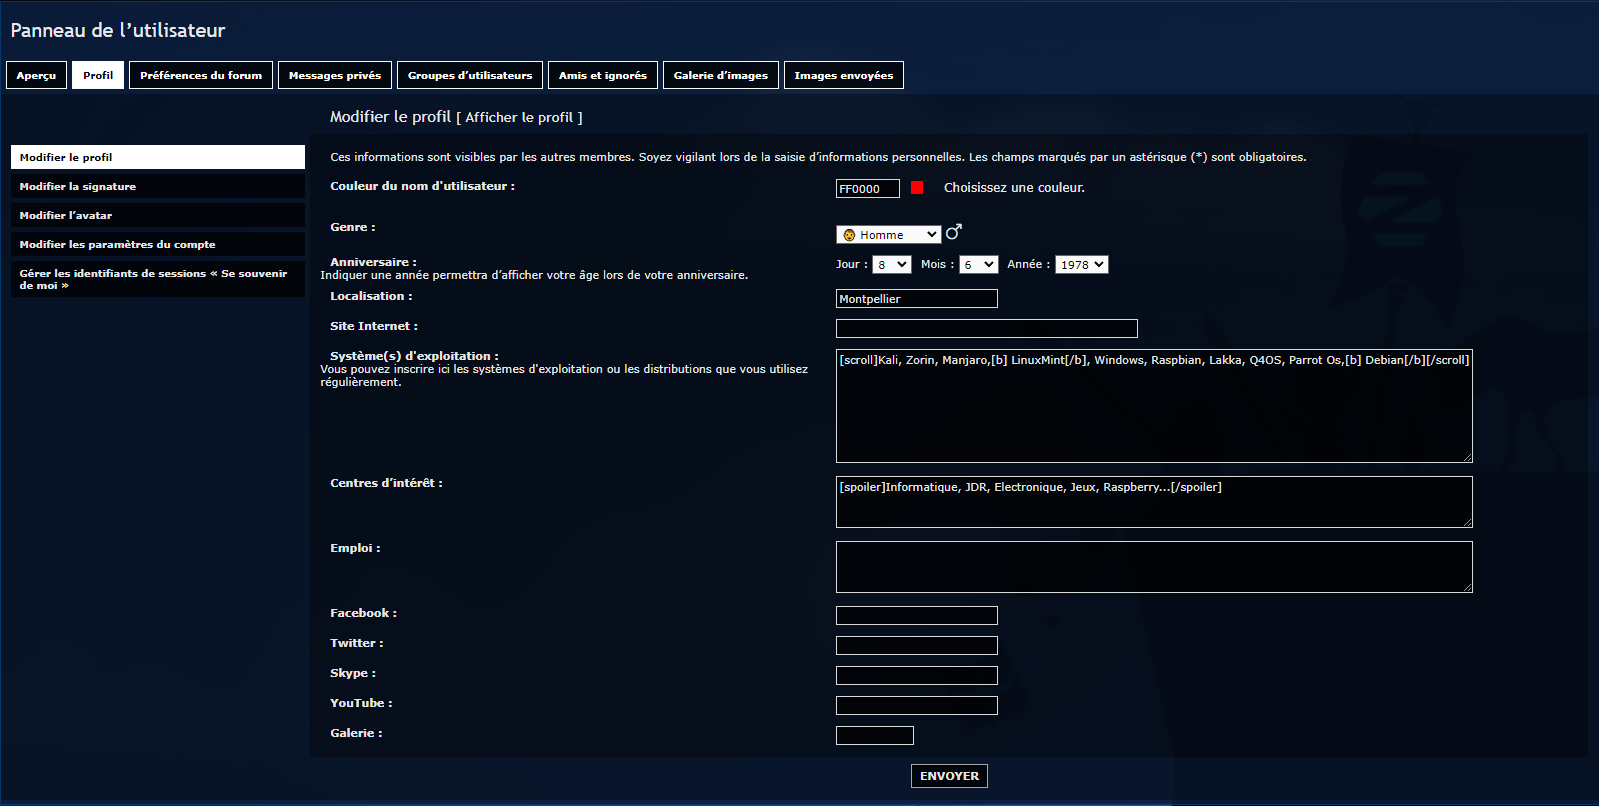Expand the Jour birthday day dropdown
Image resolution: width=1599 pixels, height=806 pixels.
[891, 265]
